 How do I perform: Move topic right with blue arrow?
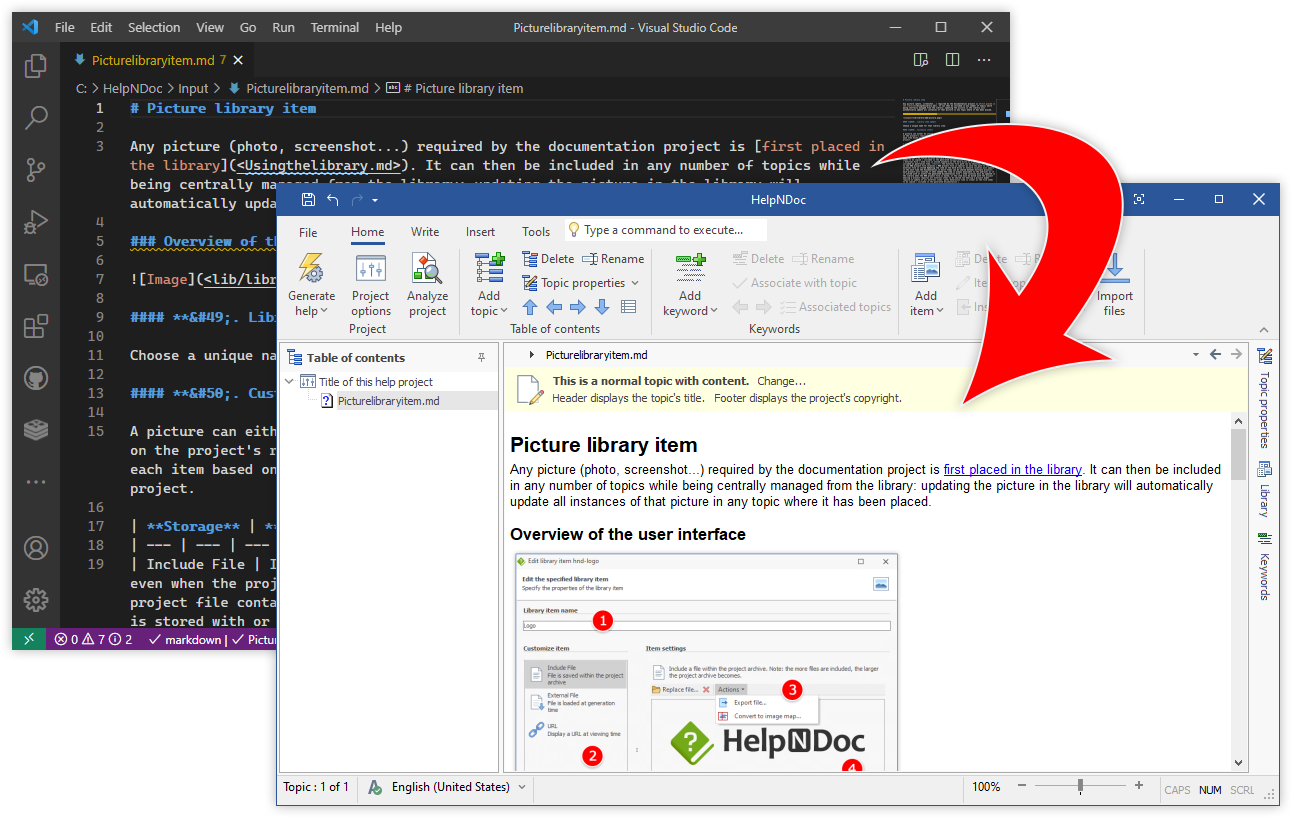tap(577, 307)
